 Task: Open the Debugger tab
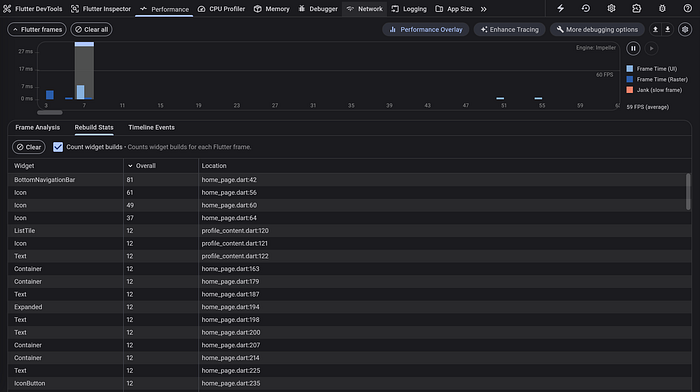click(318, 9)
